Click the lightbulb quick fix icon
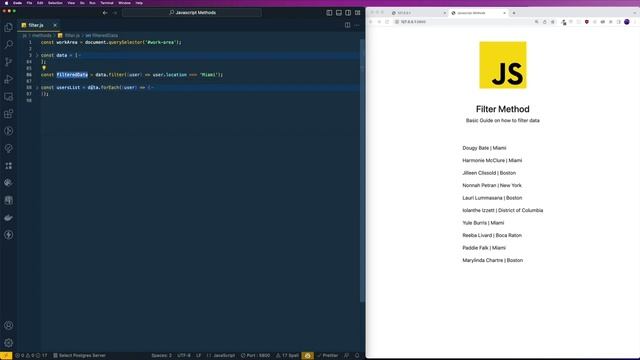640x360 pixels. point(44,68)
